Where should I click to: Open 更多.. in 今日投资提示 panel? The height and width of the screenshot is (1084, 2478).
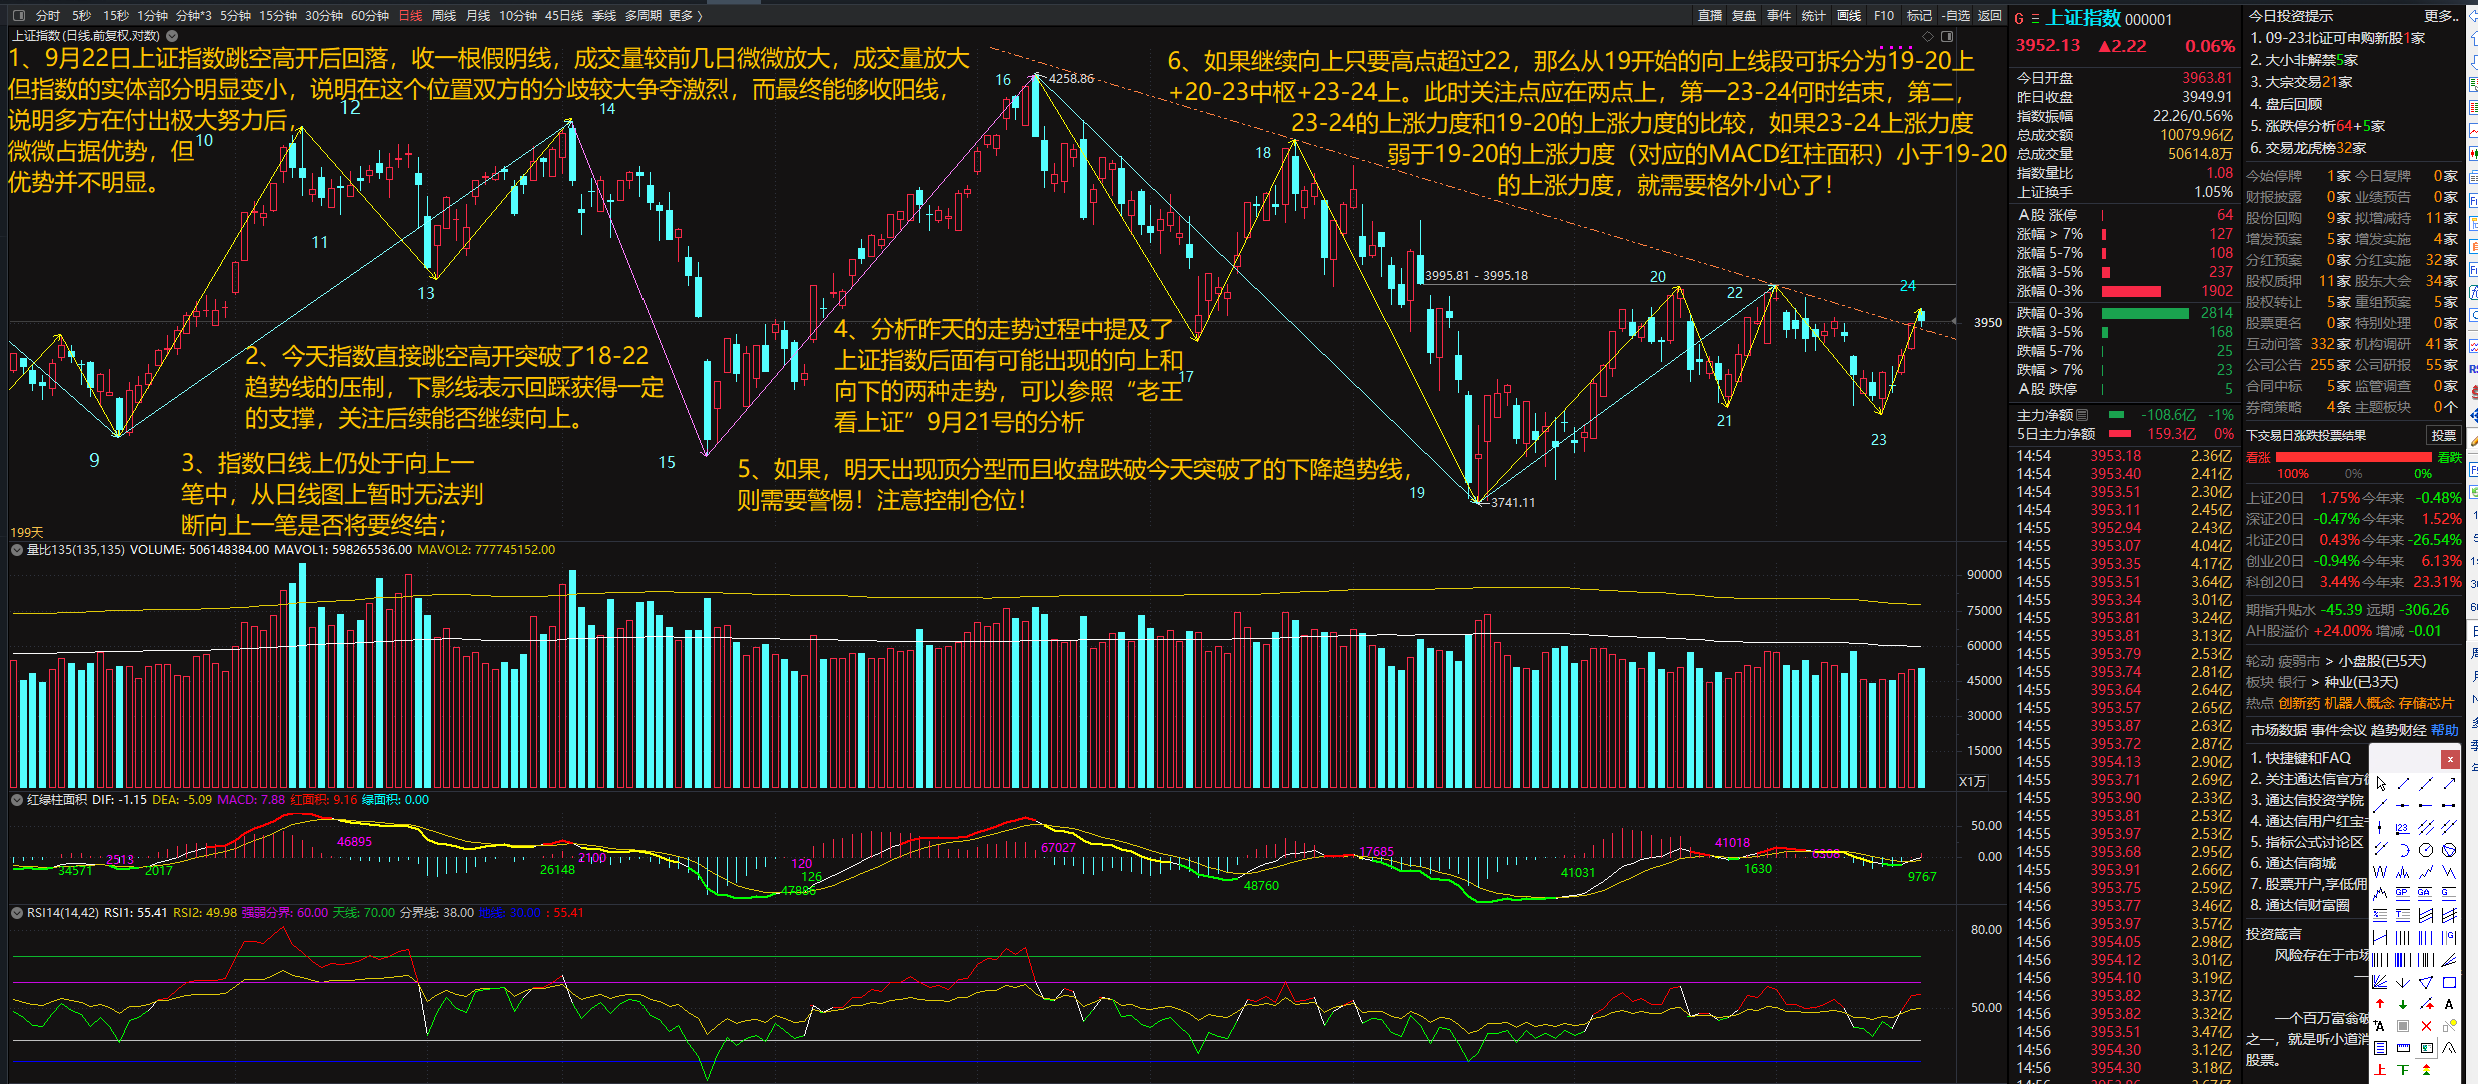(2441, 15)
